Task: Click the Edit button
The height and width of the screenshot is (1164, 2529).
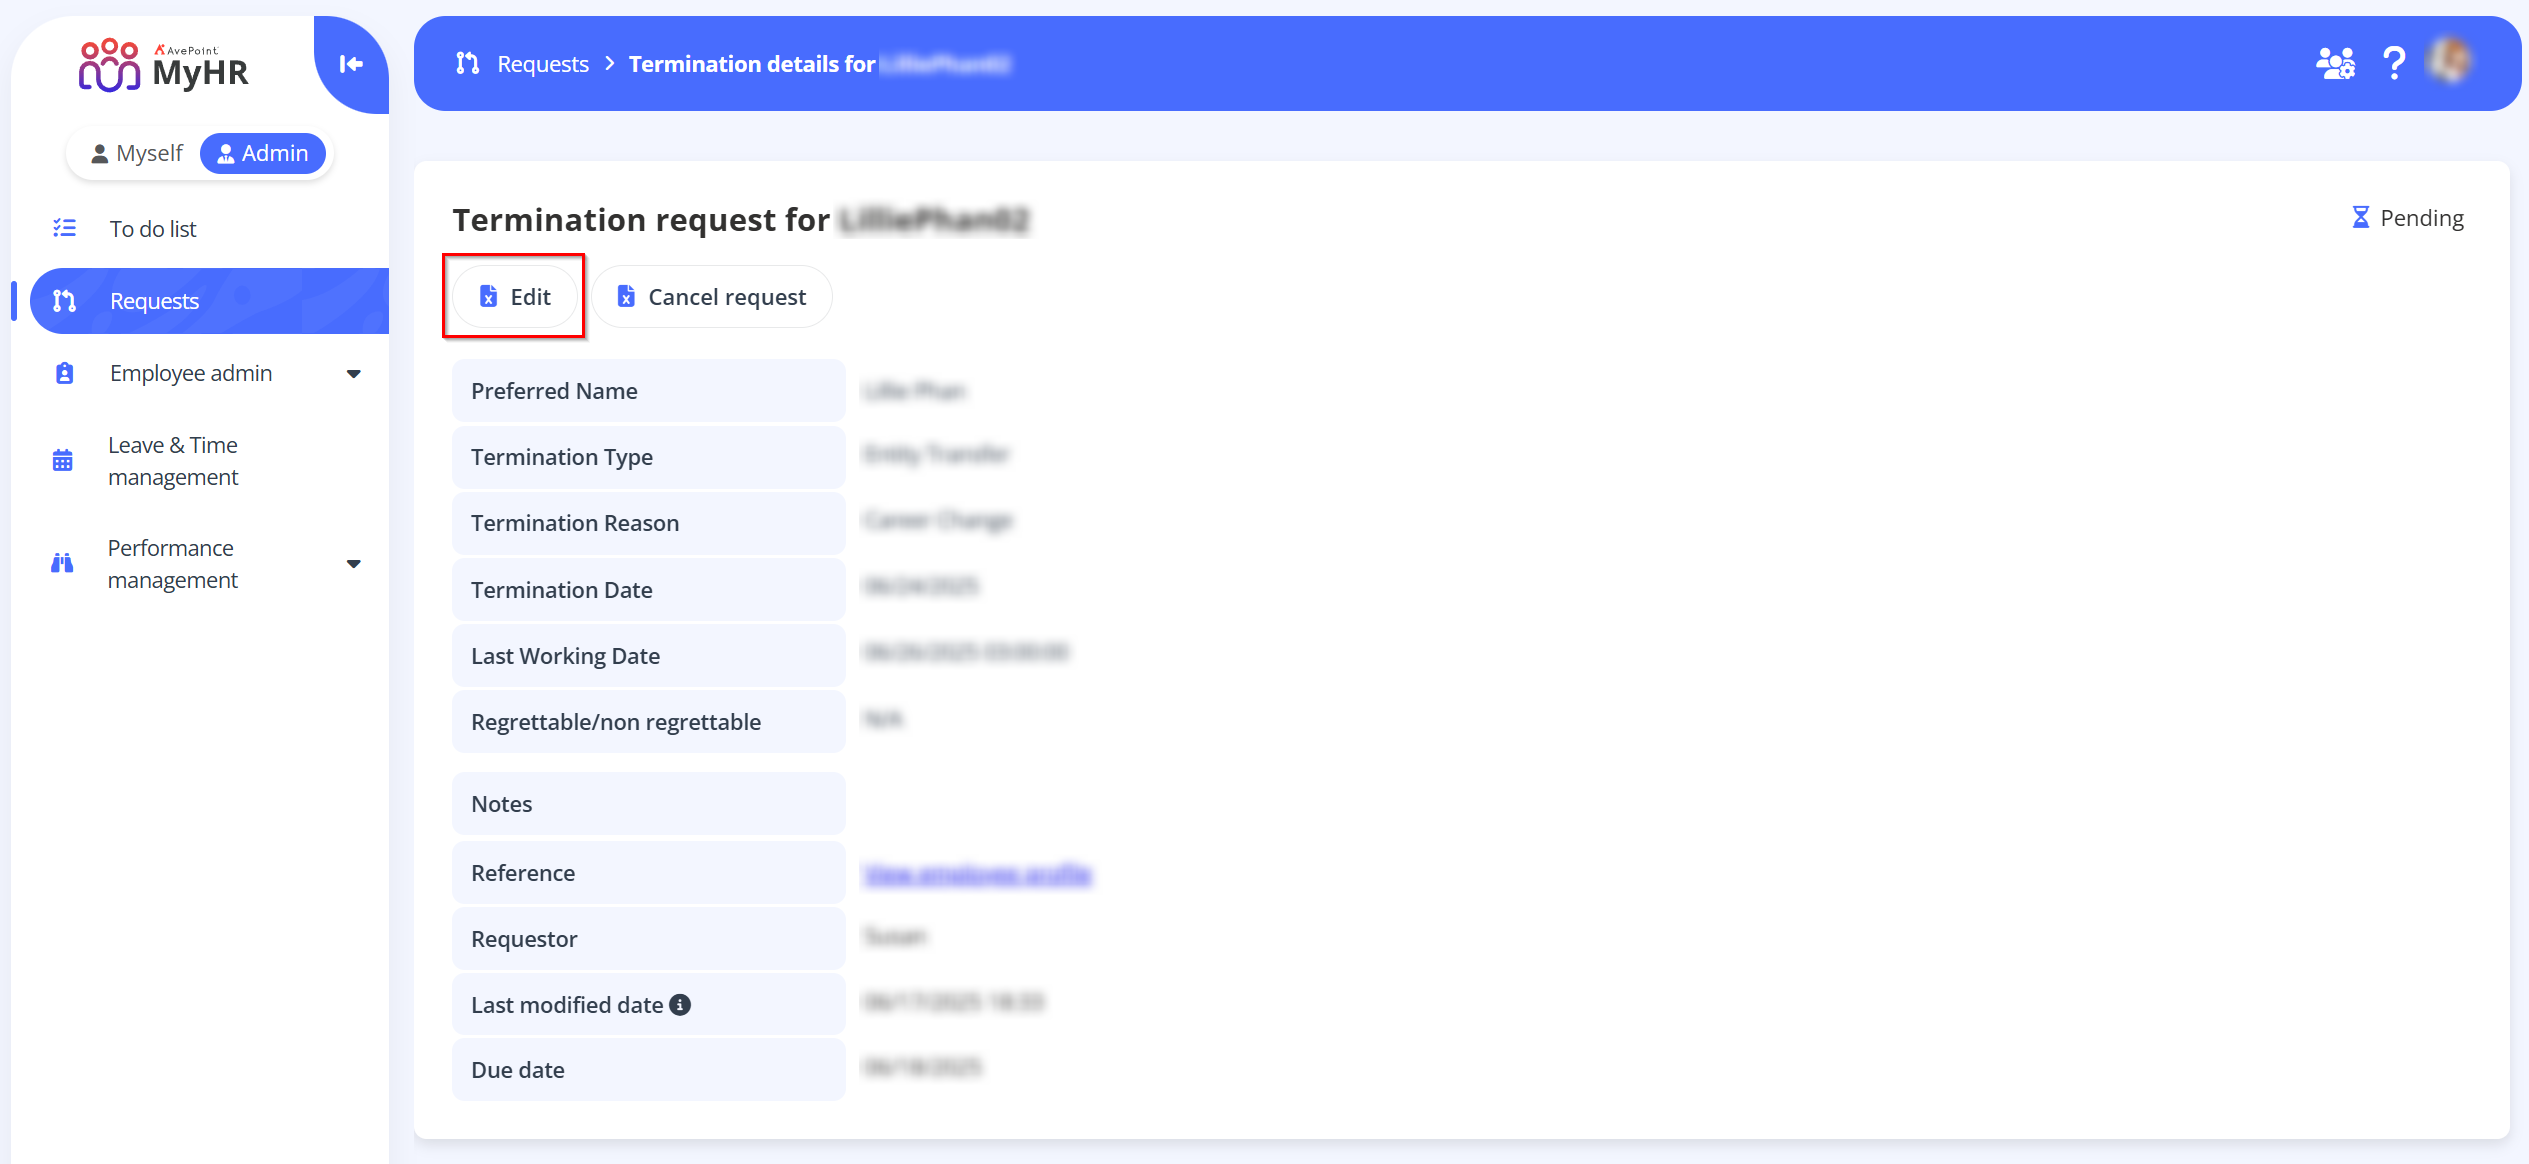Action: click(x=515, y=297)
